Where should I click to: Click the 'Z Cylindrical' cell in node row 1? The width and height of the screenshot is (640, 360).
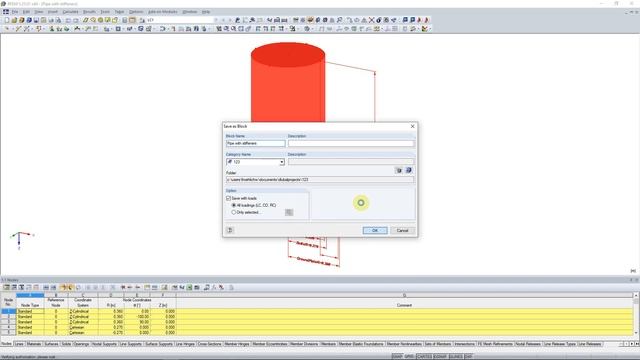click(83, 311)
